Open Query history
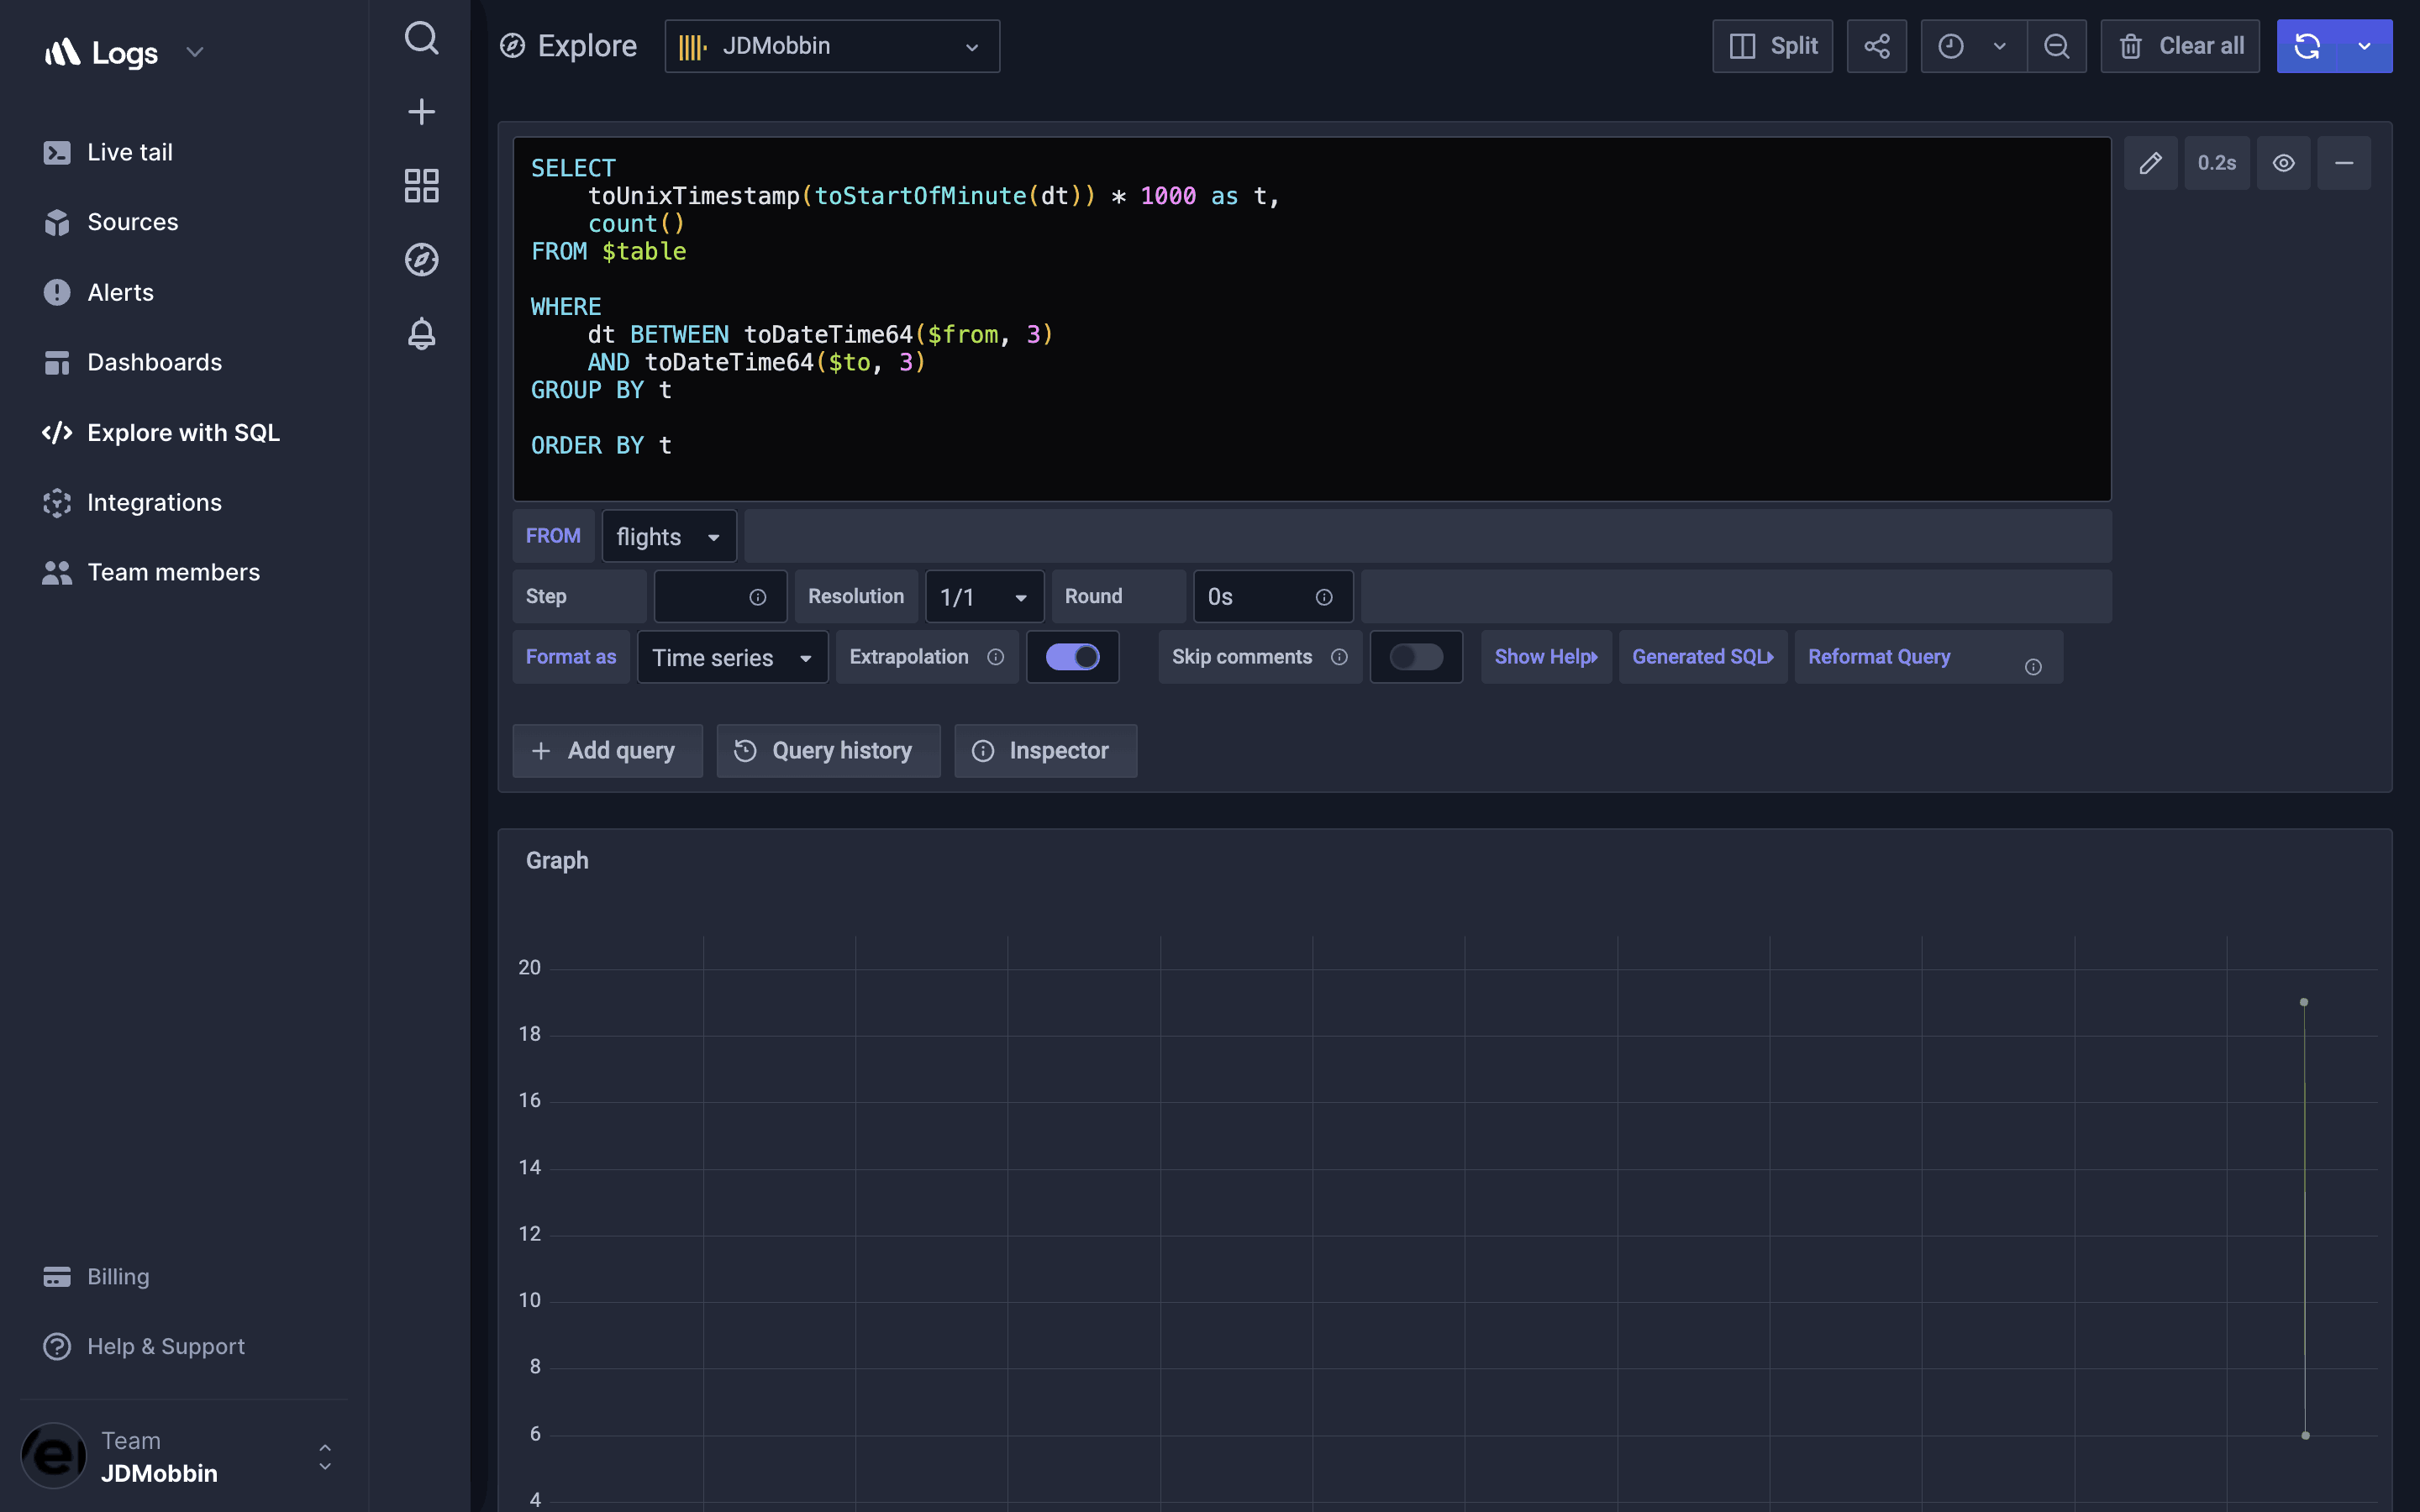The width and height of the screenshot is (2420, 1512). (x=827, y=751)
